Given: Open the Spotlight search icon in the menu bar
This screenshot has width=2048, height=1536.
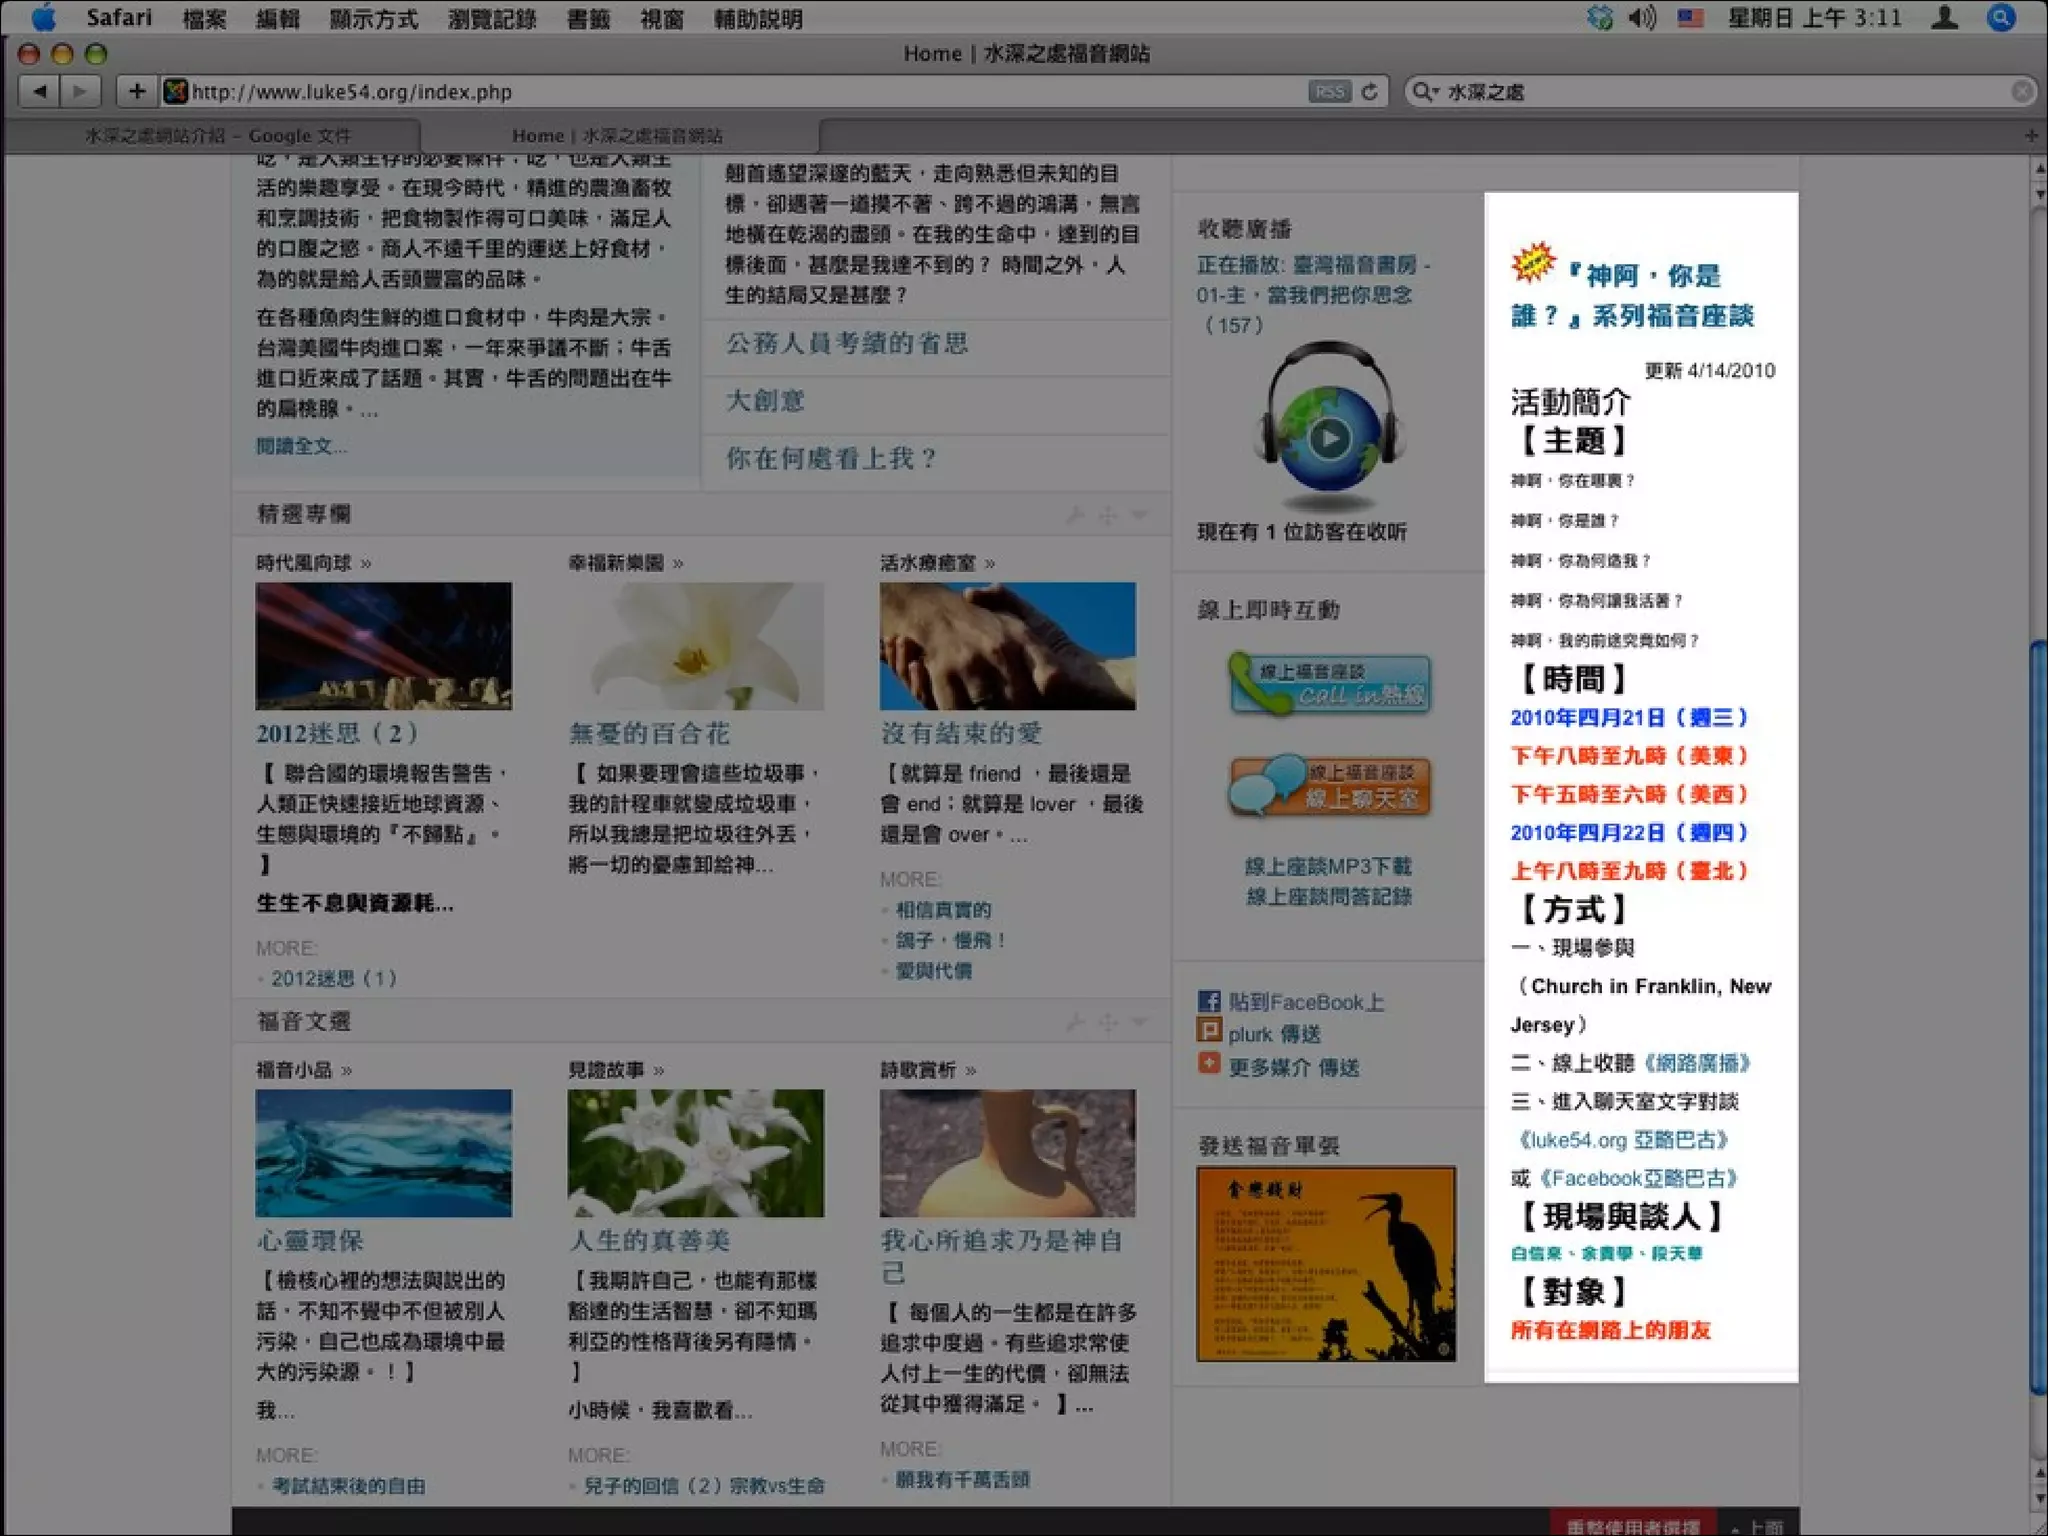Looking at the screenshot, I should [2001, 18].
